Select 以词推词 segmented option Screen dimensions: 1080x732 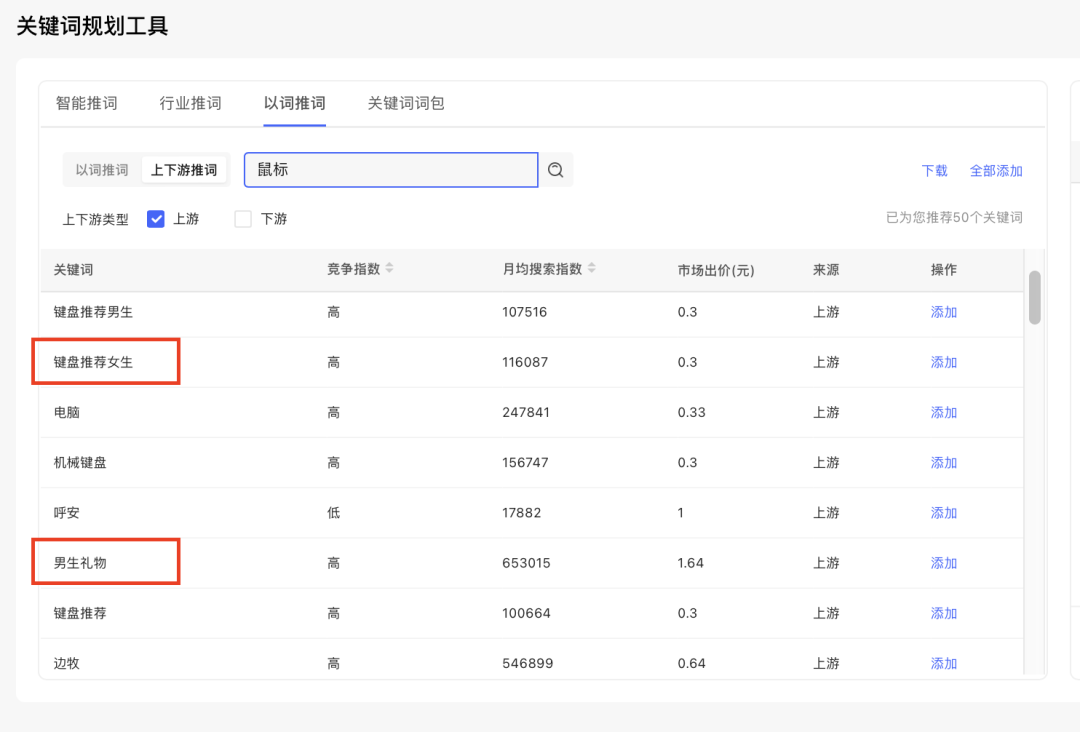pyautogui.click(x=102, y=170)
